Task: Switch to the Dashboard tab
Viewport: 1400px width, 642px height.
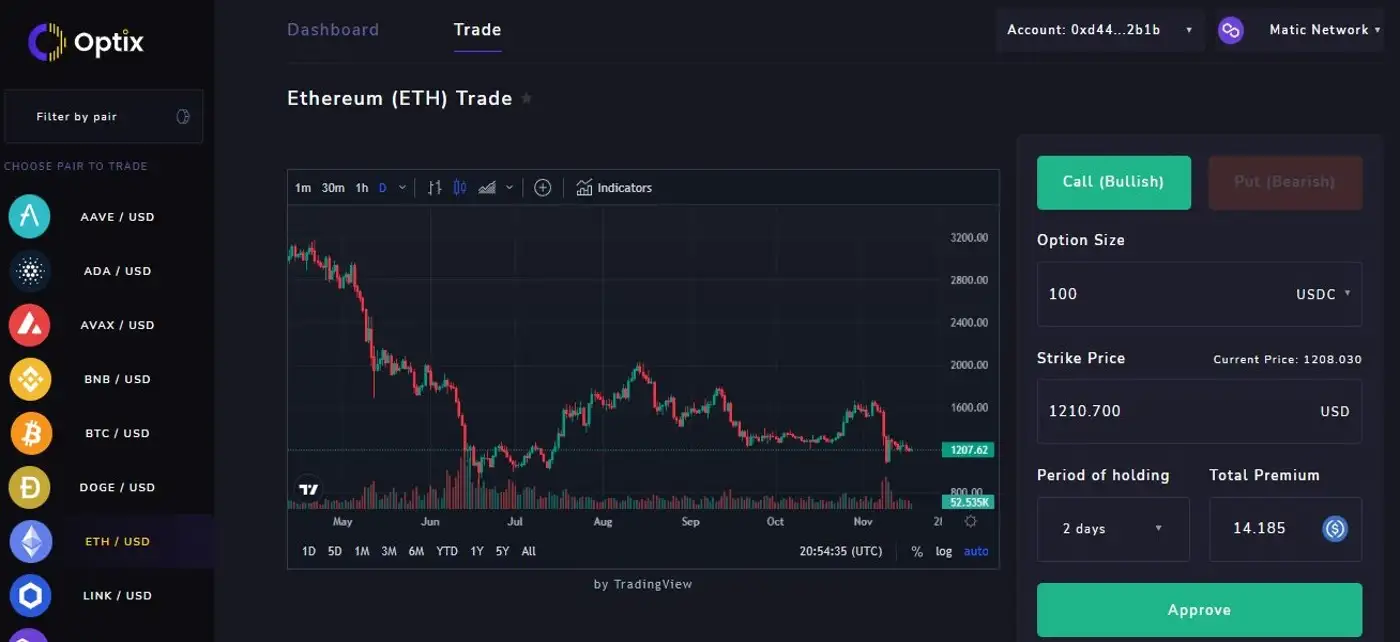Action: click(x=333, y=30)
